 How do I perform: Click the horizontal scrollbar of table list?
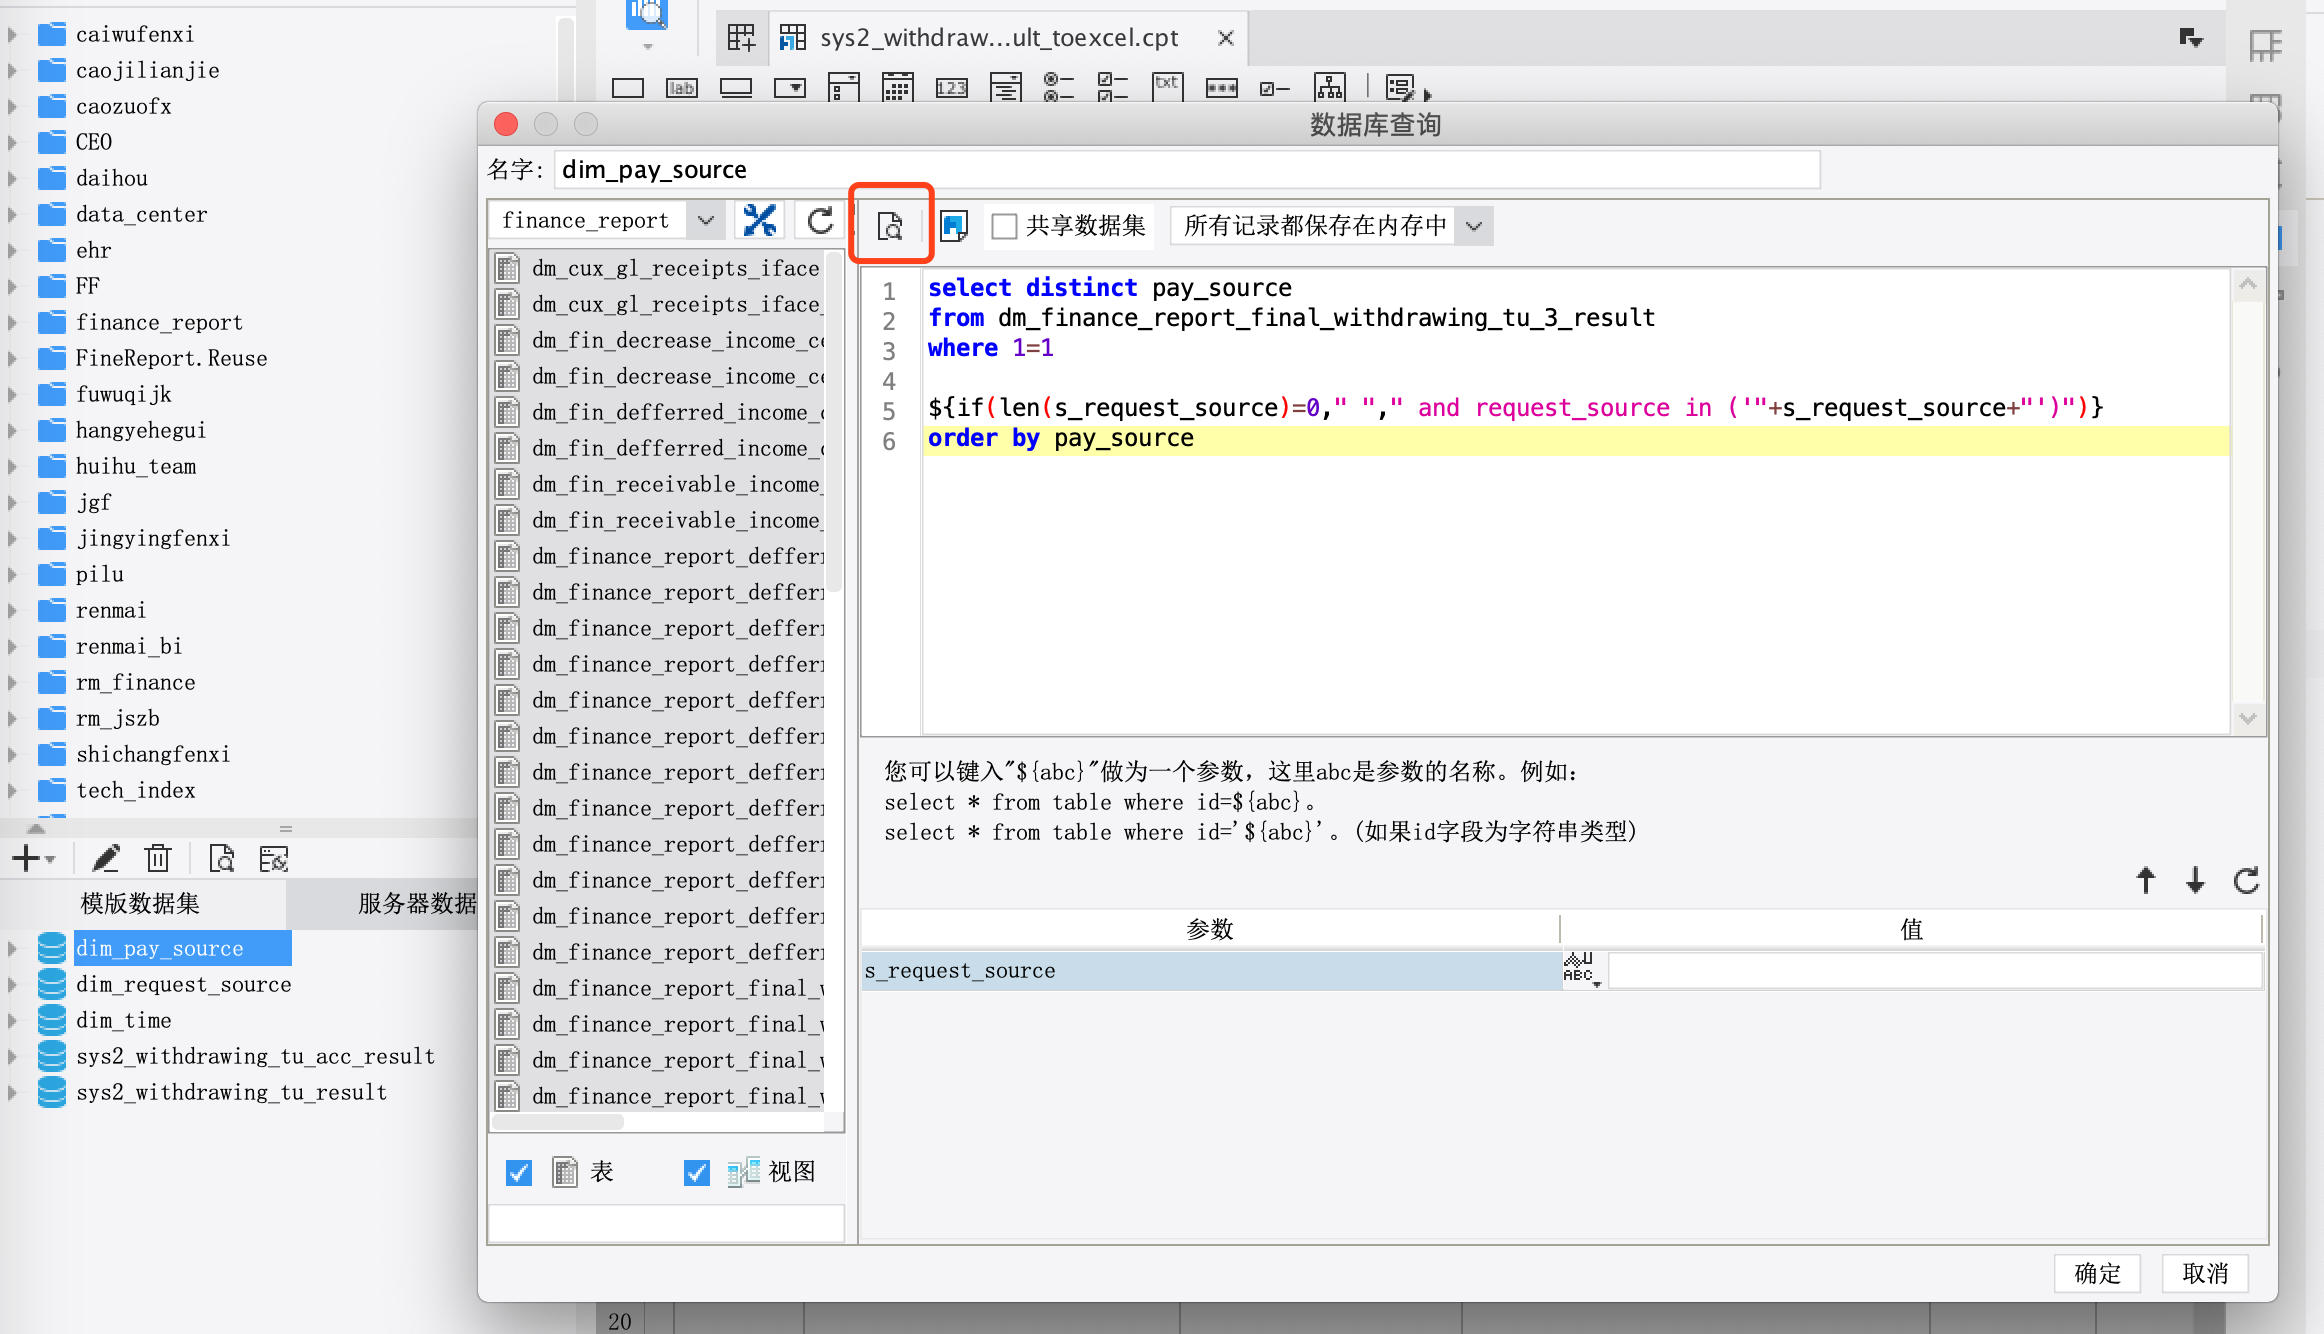[x=558, y=1122]
